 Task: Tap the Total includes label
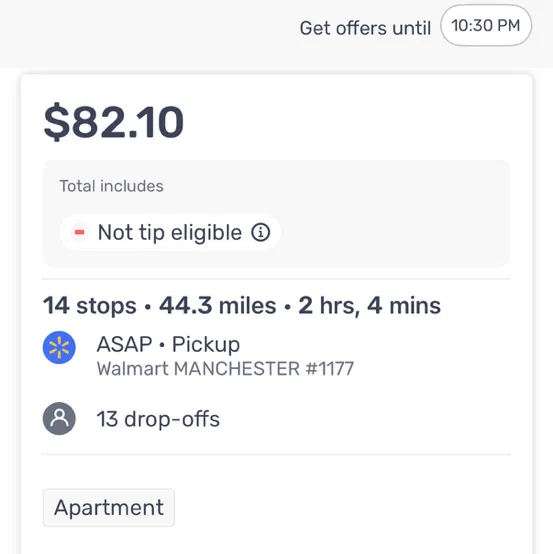point(111,186)
